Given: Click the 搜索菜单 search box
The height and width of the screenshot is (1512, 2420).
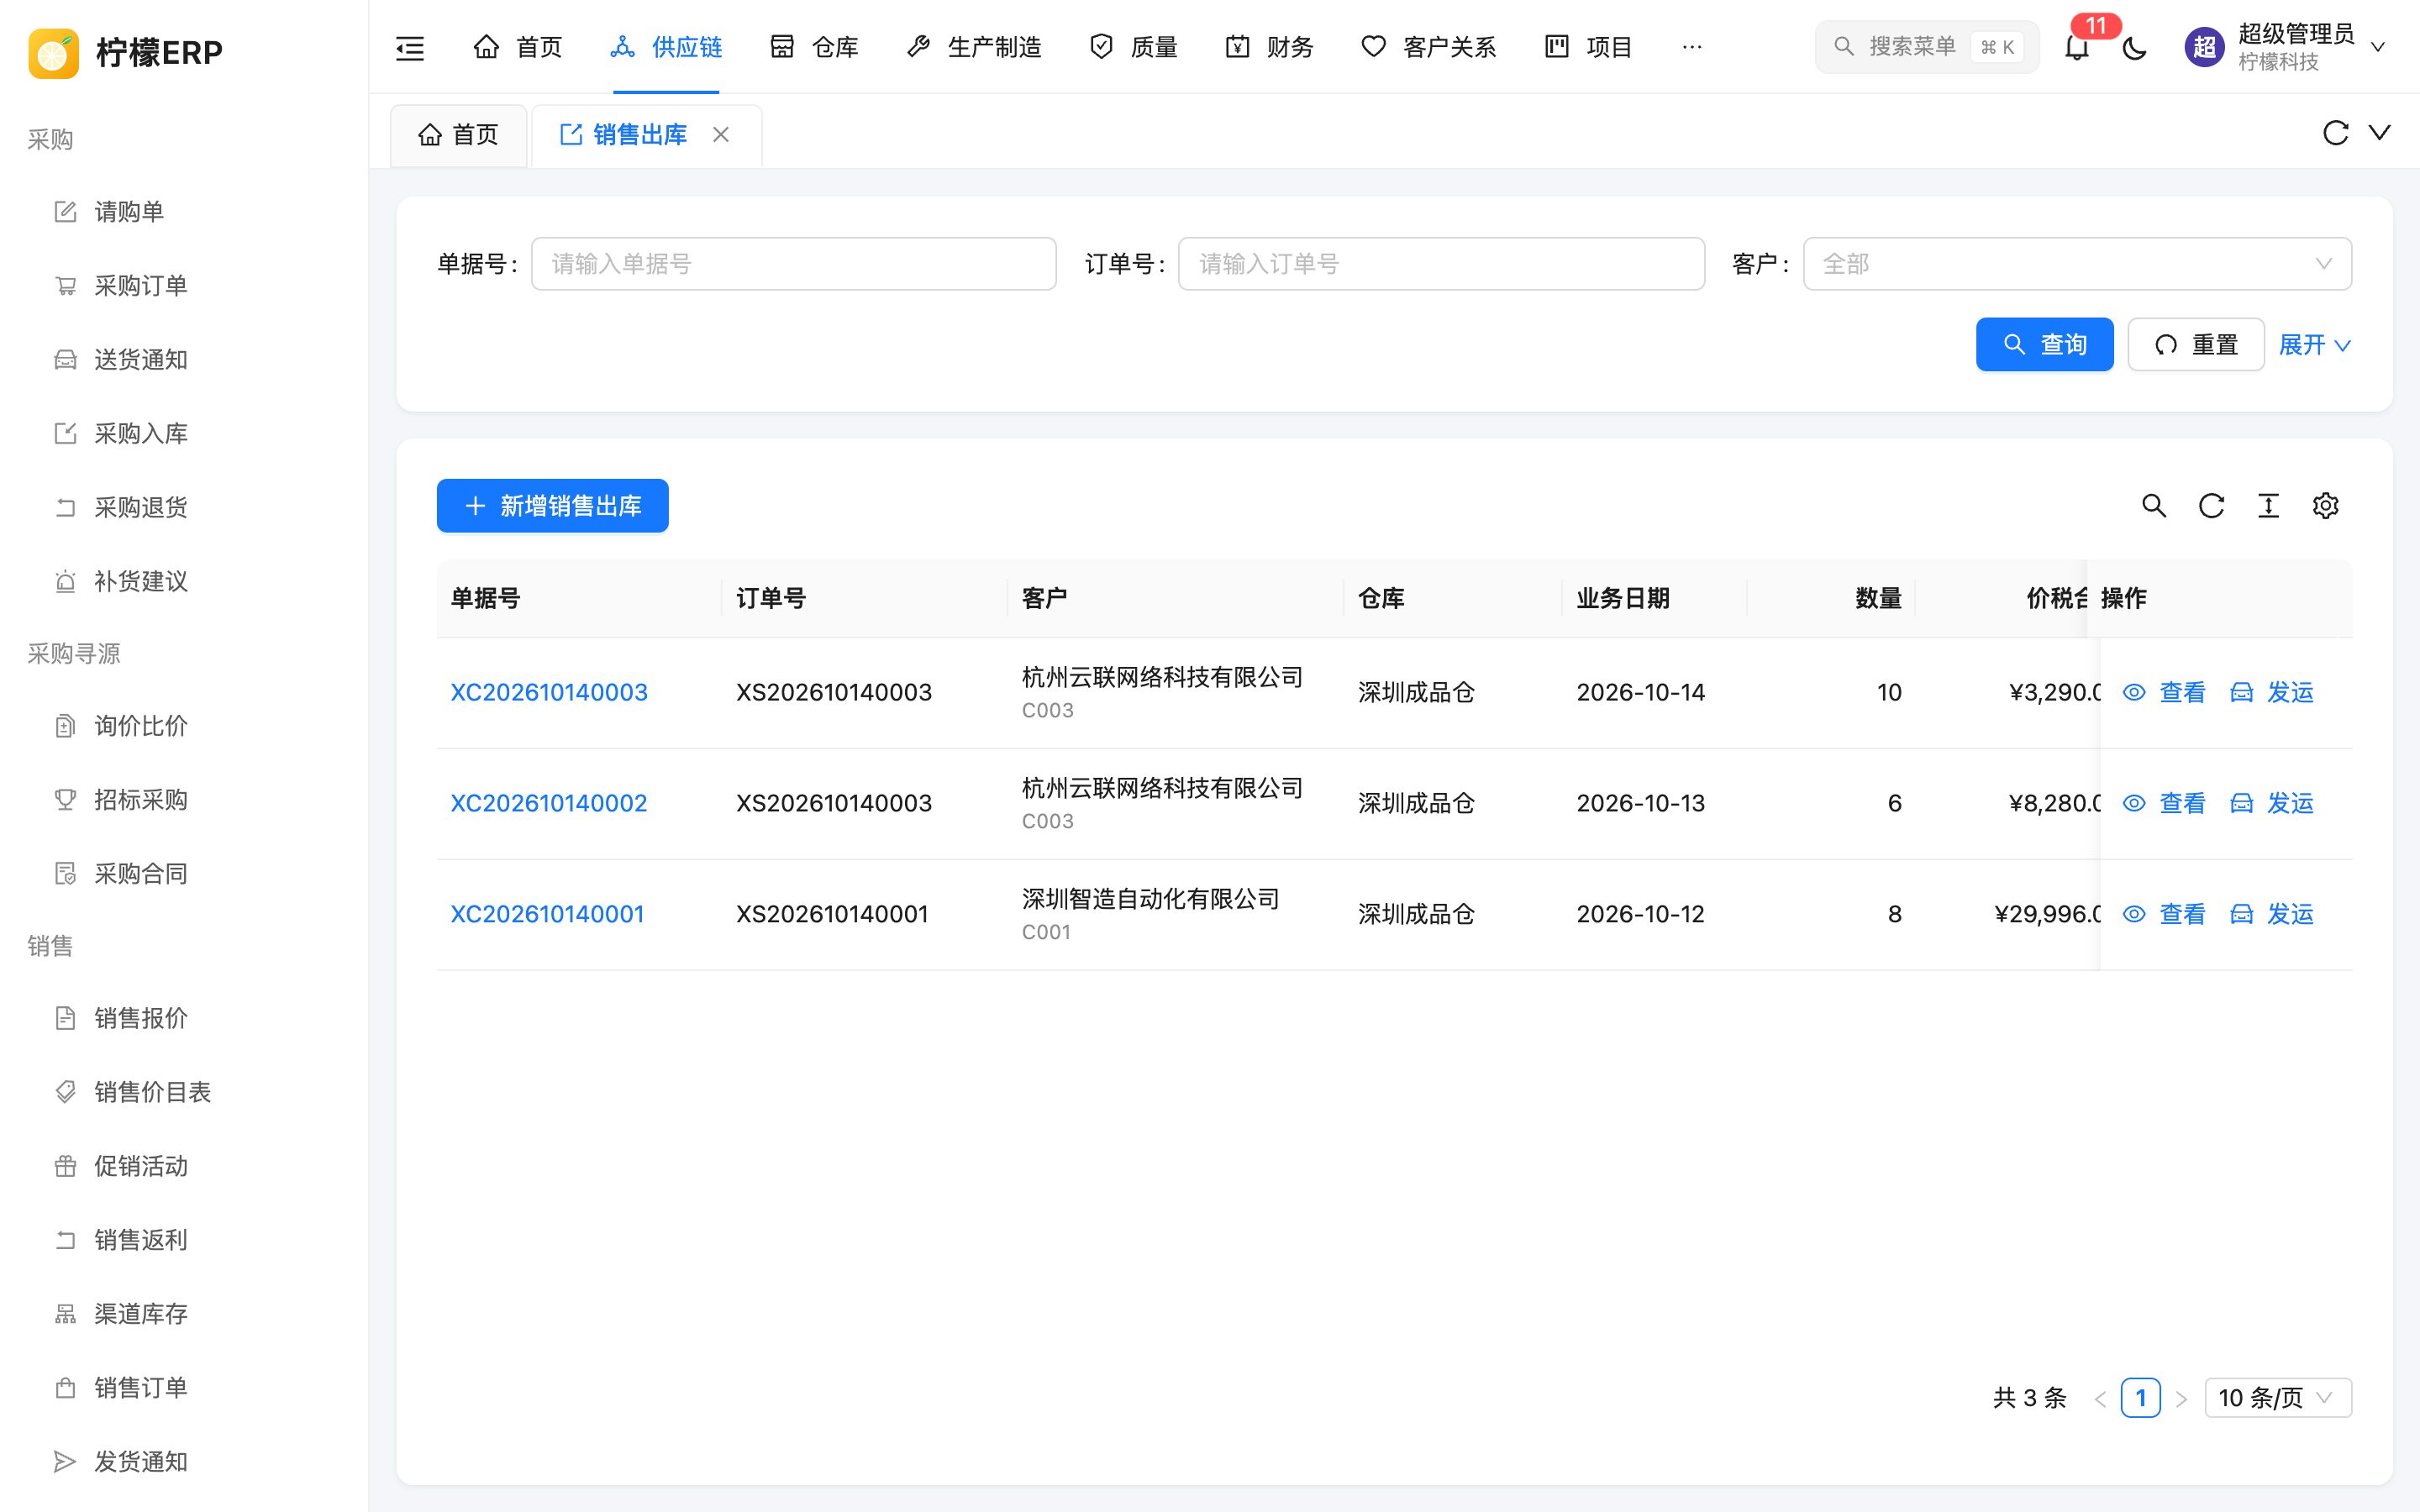Looking at the screenshot, I should (1927, 47).
